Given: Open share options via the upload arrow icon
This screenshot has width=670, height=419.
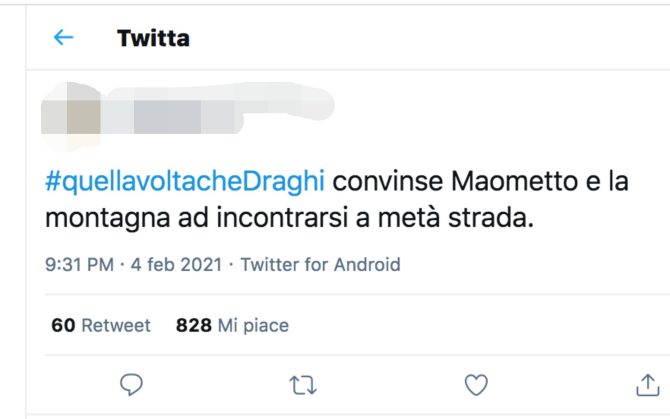Looking at the screenshot, I should (646, 384).
